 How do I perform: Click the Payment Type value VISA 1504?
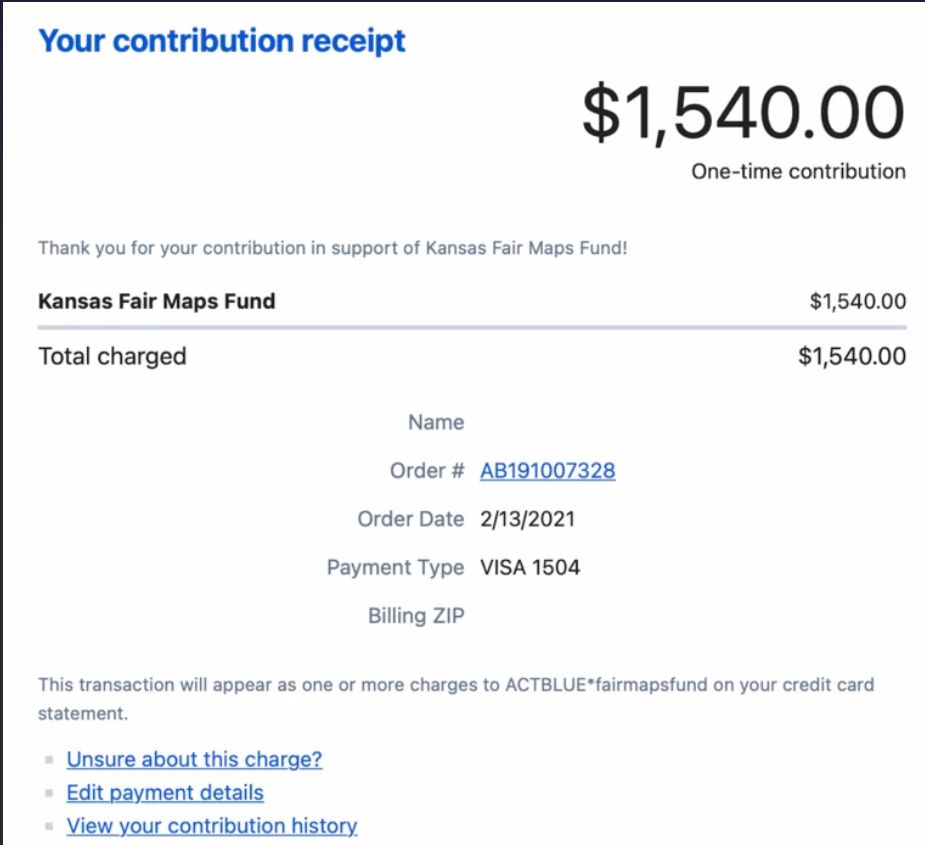click(530, 568)
